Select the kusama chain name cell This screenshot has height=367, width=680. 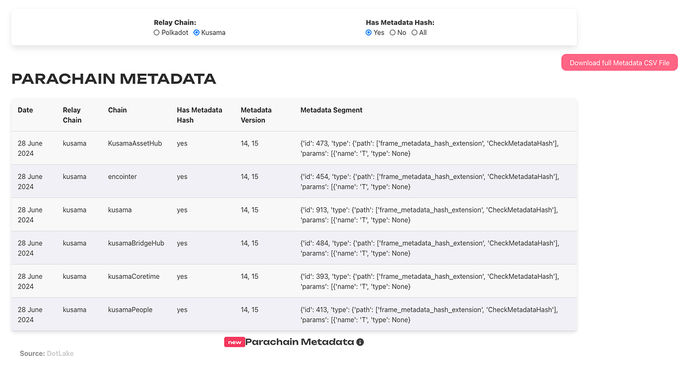tap(120, 210)
